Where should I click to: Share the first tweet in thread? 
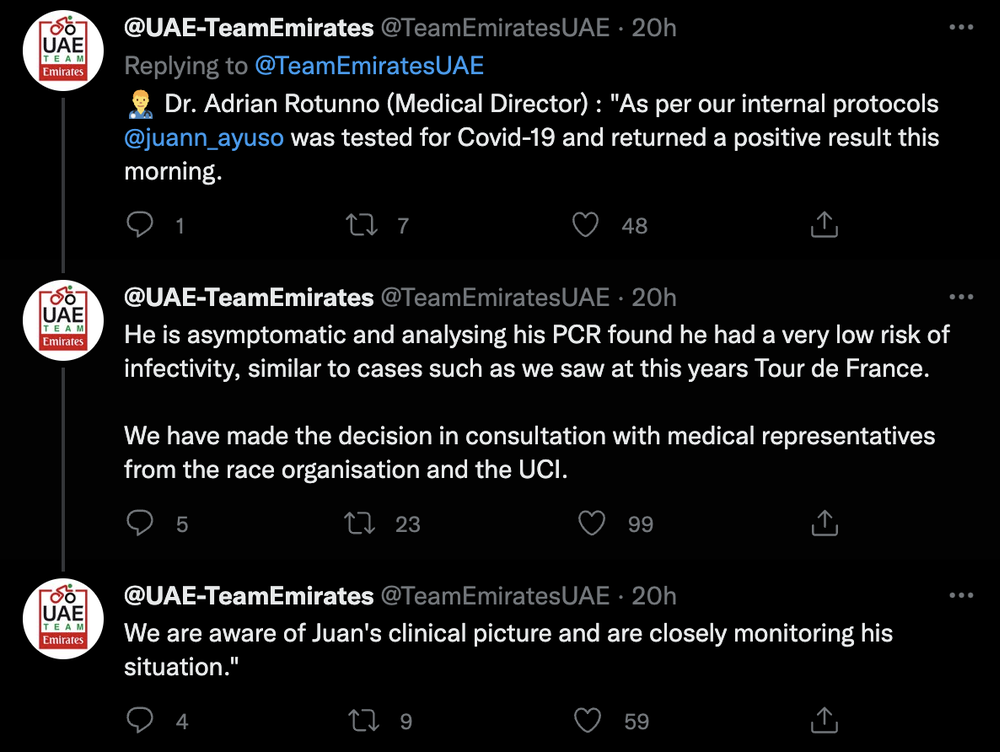point(824,225)
